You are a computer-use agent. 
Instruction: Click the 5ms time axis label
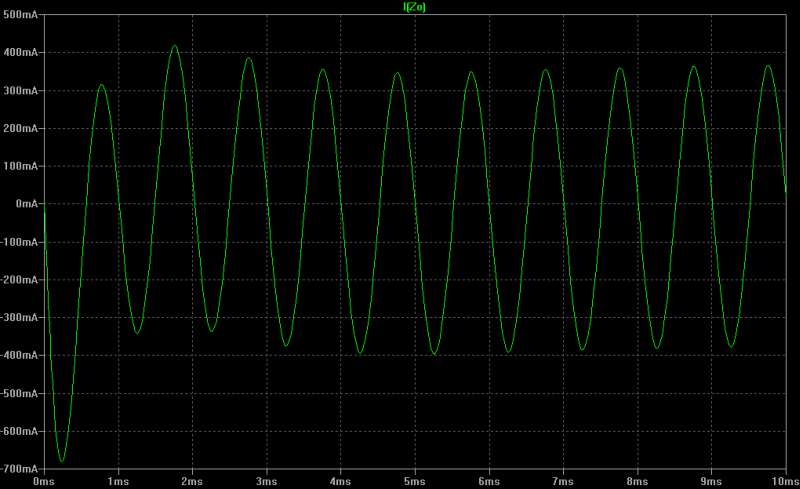click(414, 481)
